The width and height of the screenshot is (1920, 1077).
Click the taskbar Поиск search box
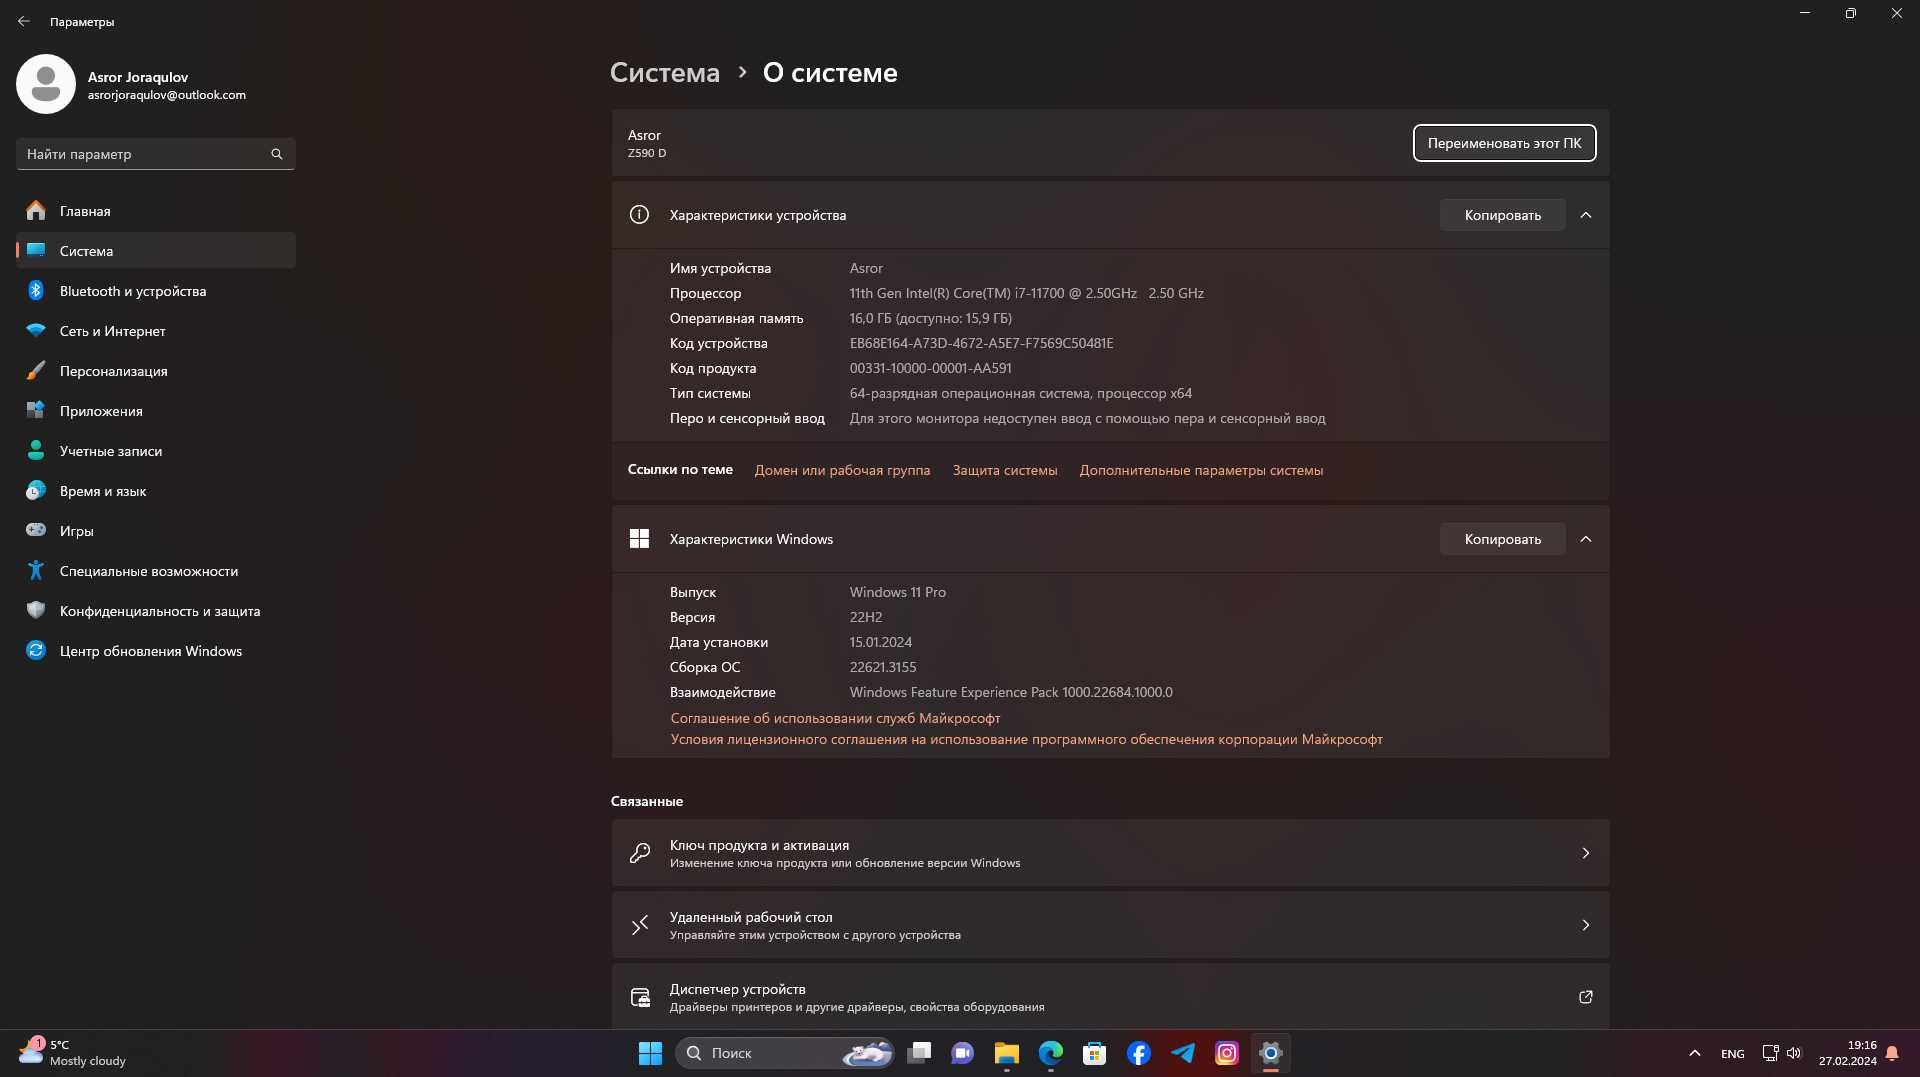tap(785, 1053)
